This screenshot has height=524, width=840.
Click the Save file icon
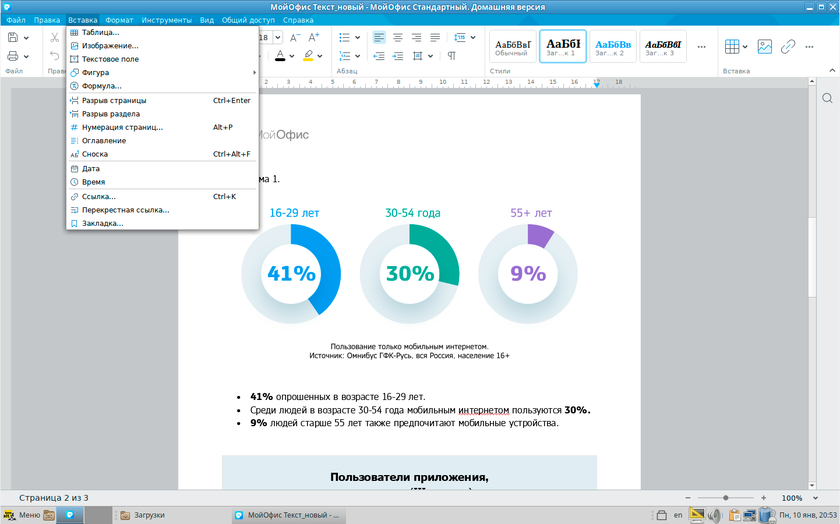13,38
